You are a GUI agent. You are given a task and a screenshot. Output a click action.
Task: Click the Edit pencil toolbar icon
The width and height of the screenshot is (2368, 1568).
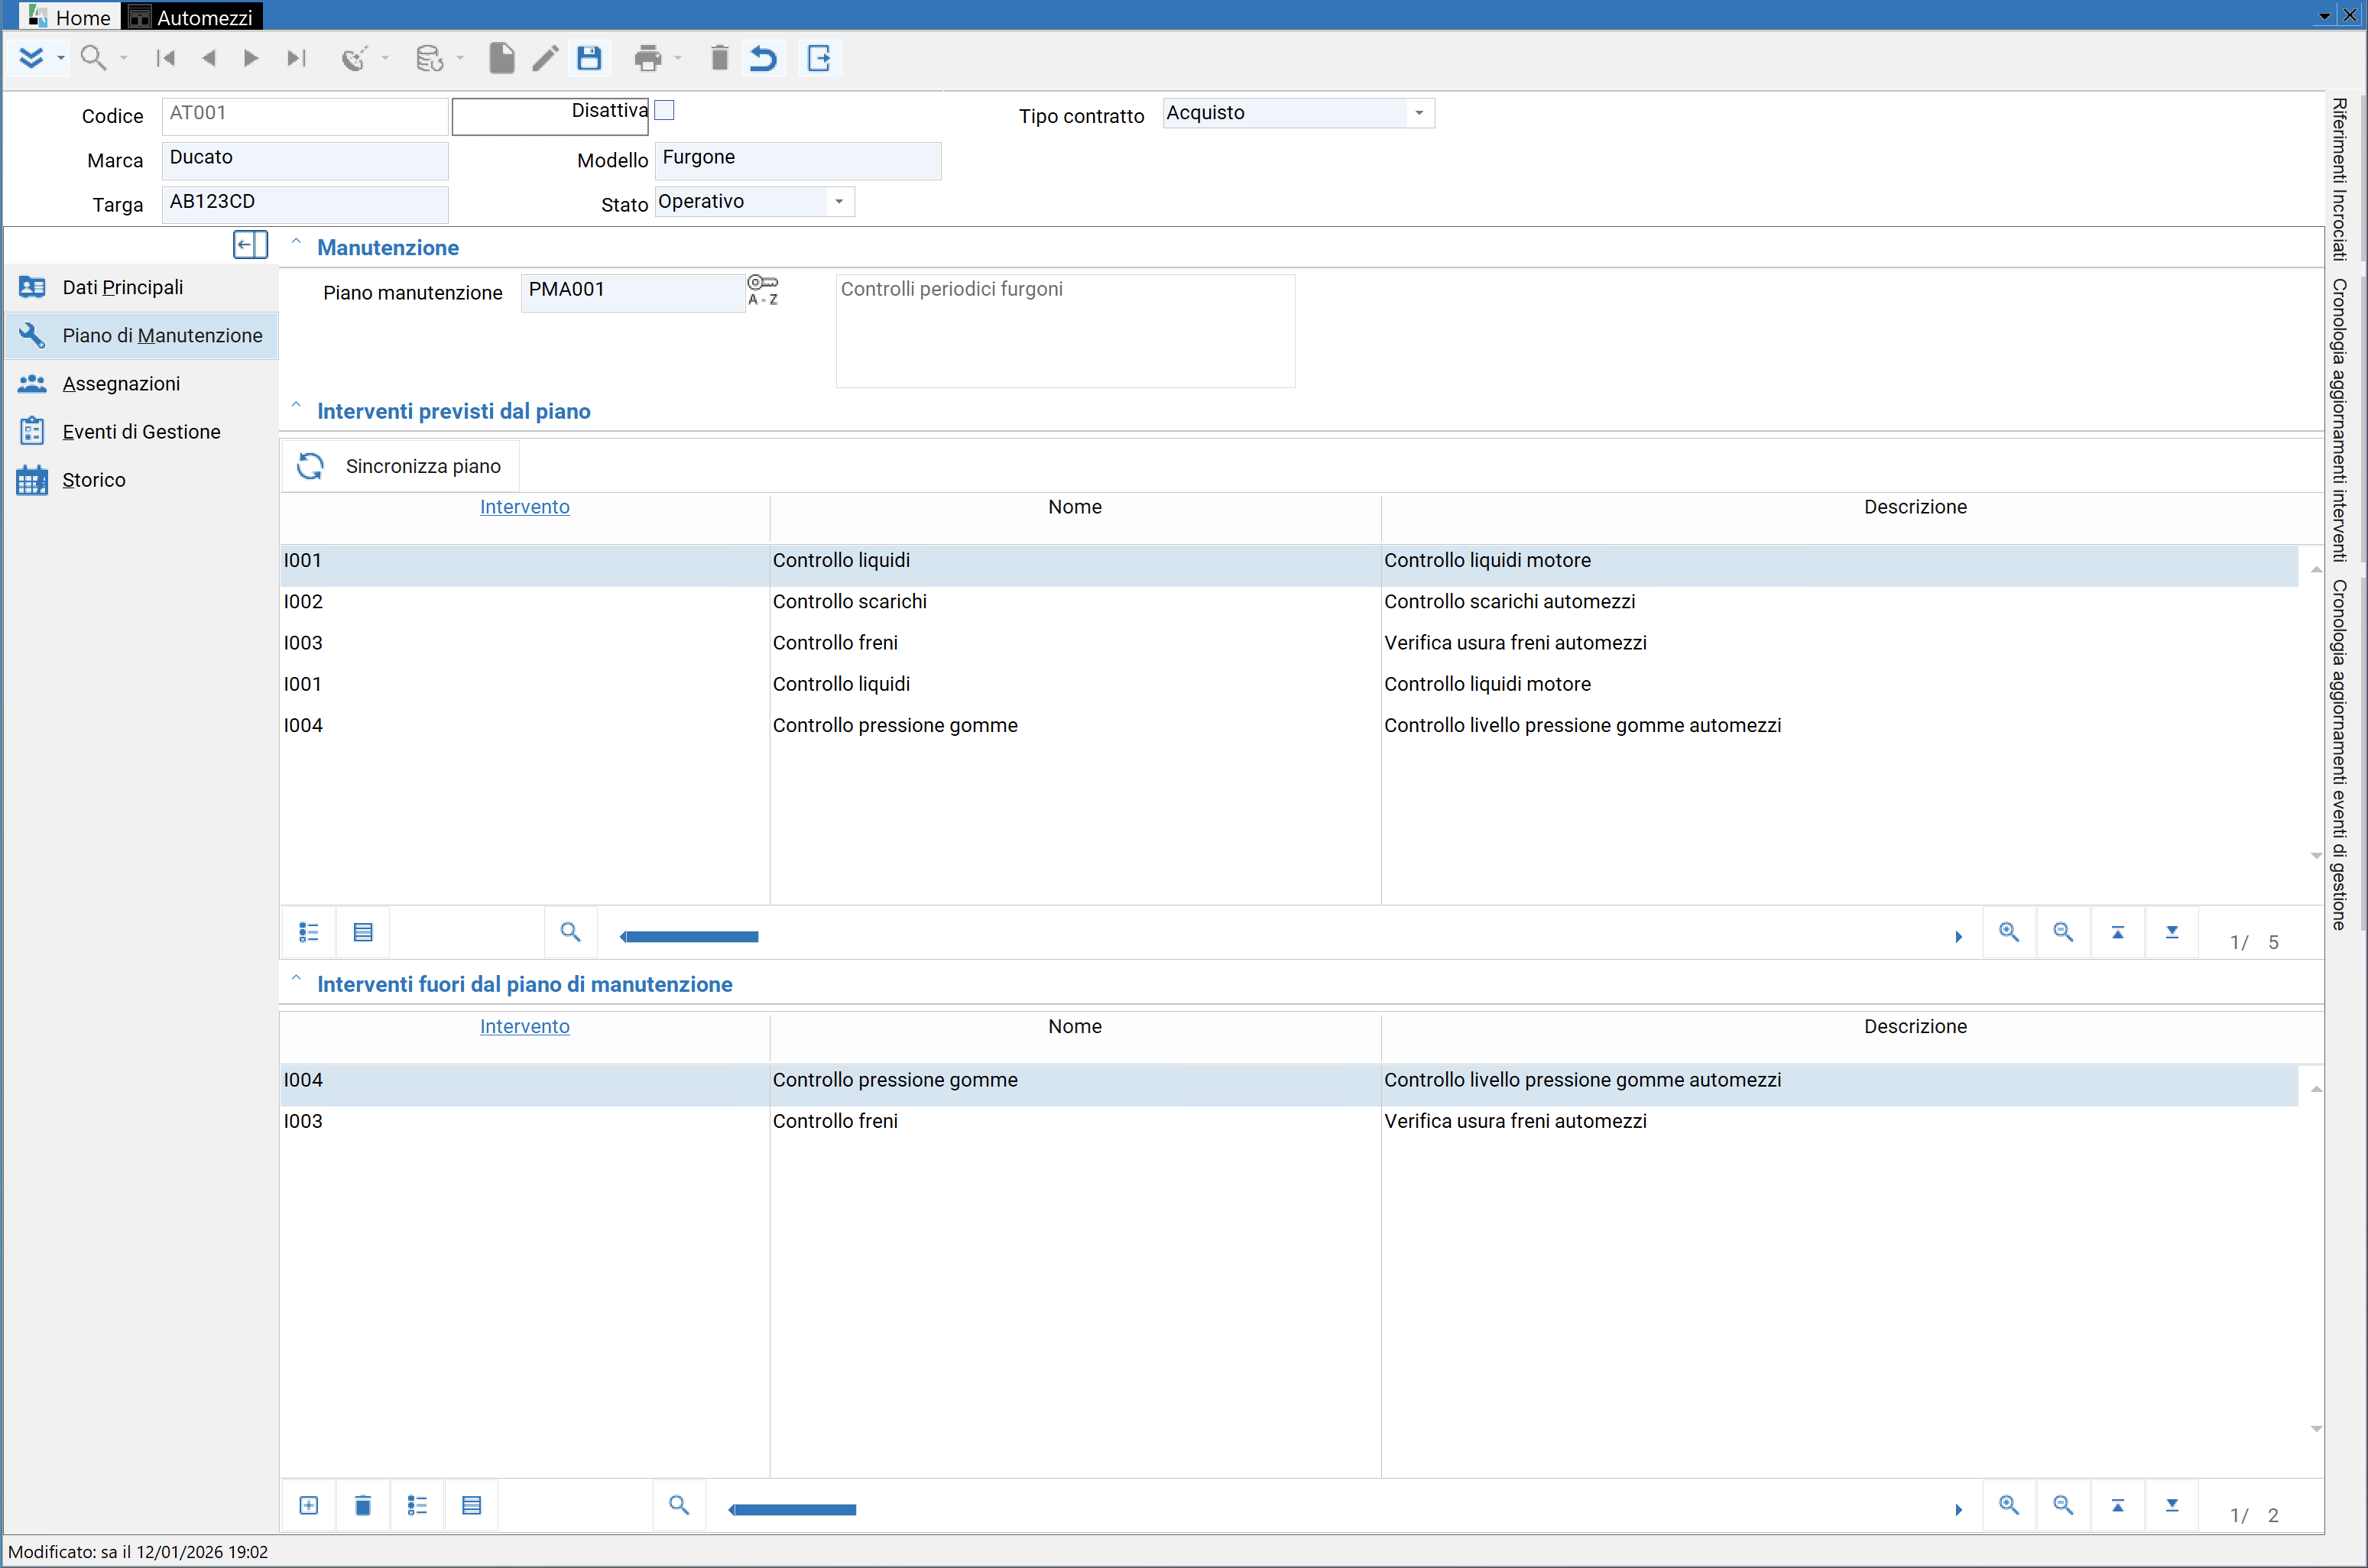(x=545, y=58)
